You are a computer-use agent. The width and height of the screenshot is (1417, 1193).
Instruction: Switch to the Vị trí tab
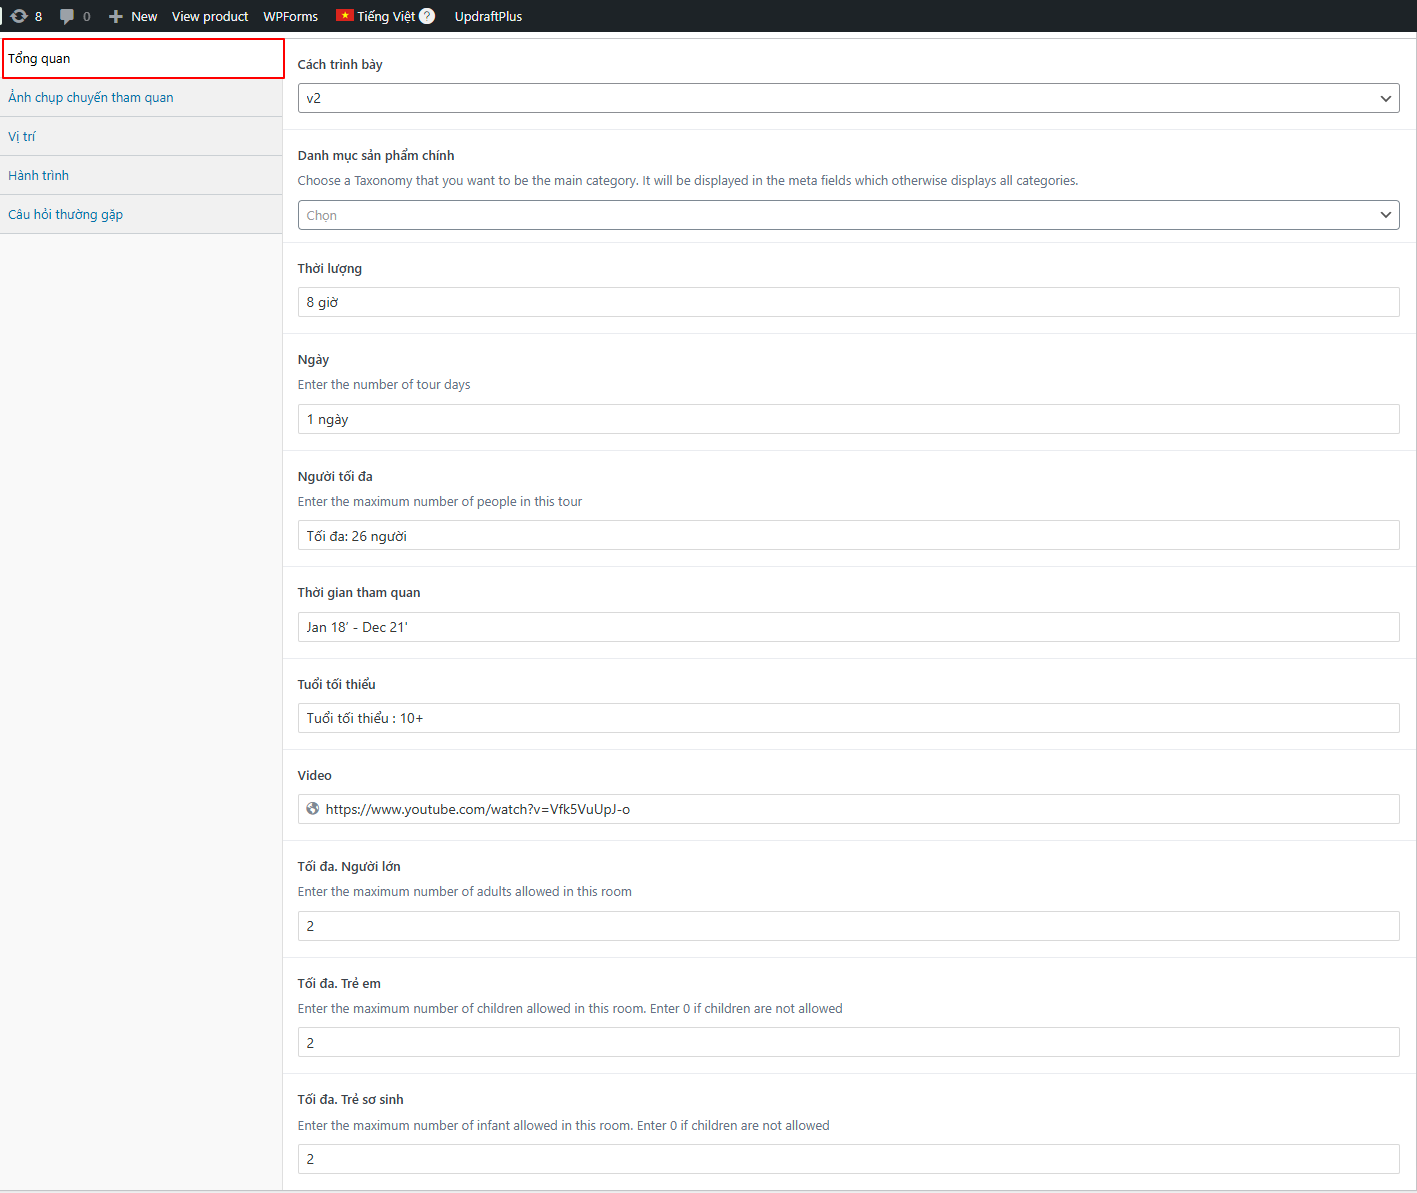pyautogui.click(x=141, y=136)
